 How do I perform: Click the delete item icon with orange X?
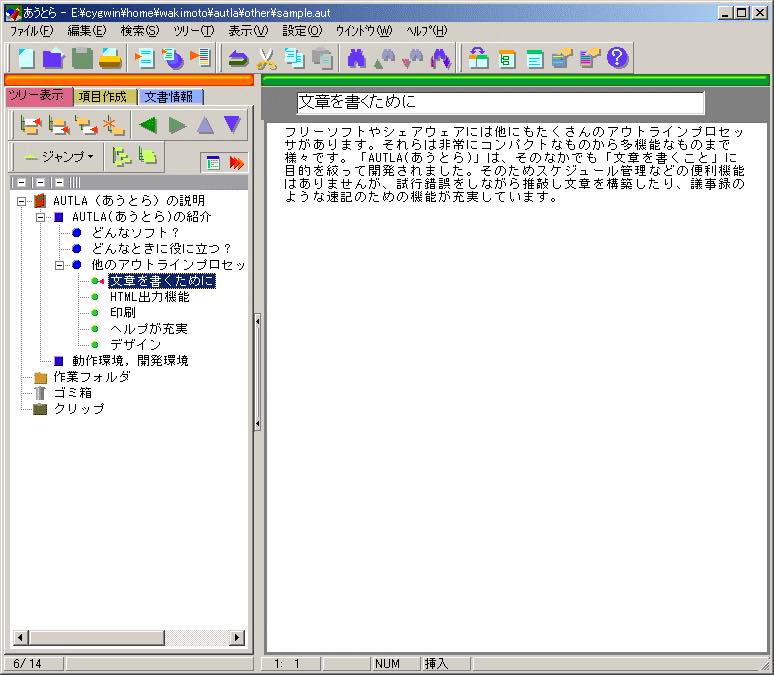[113, 125]
